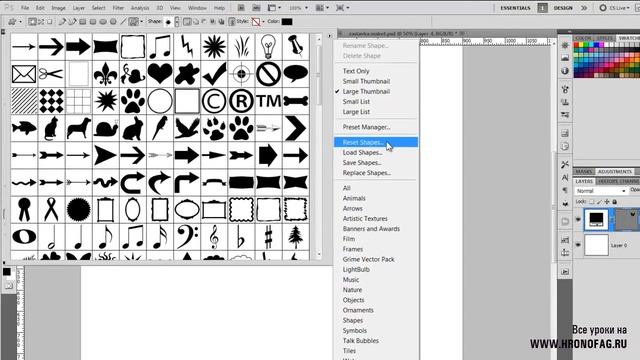640x360 pixels.
Task: Open the File menu
Action: click(x=25, y=8)
